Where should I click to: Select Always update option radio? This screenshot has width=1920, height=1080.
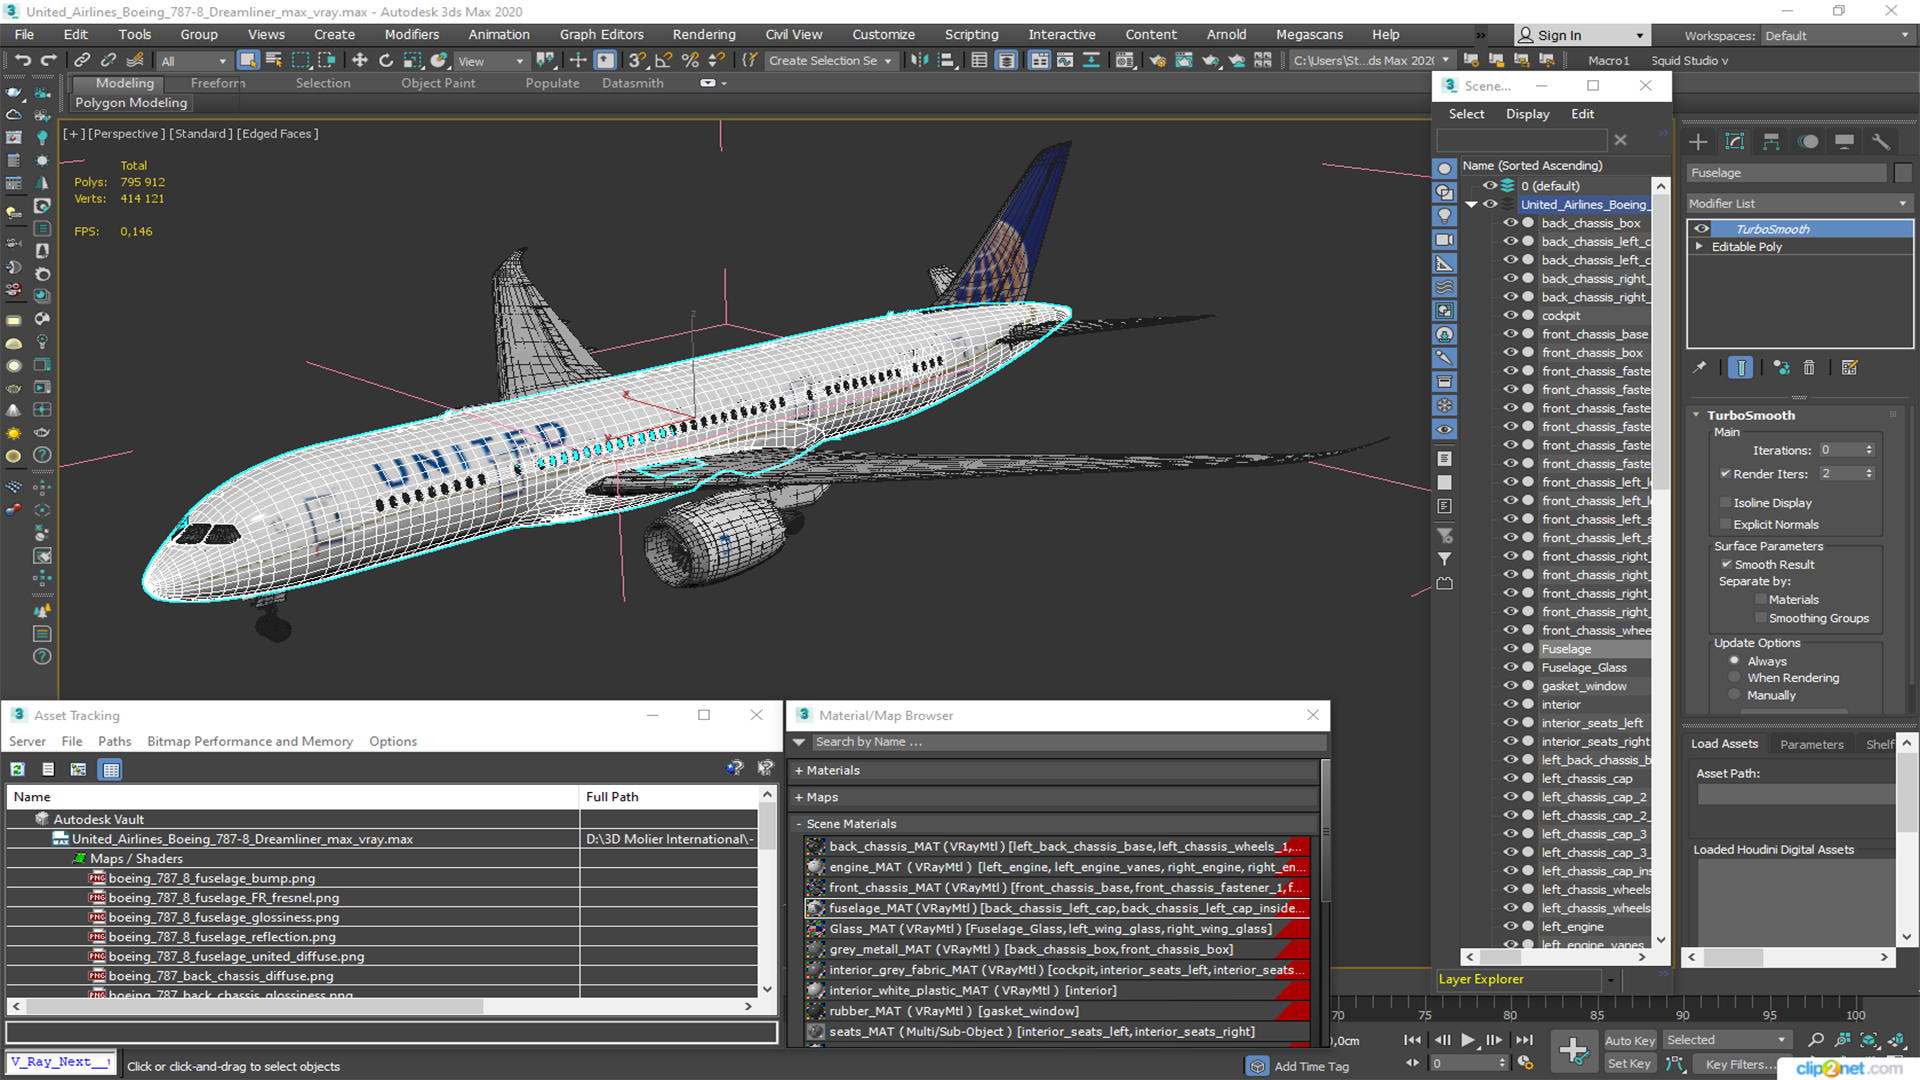(x=1735, y=661)
